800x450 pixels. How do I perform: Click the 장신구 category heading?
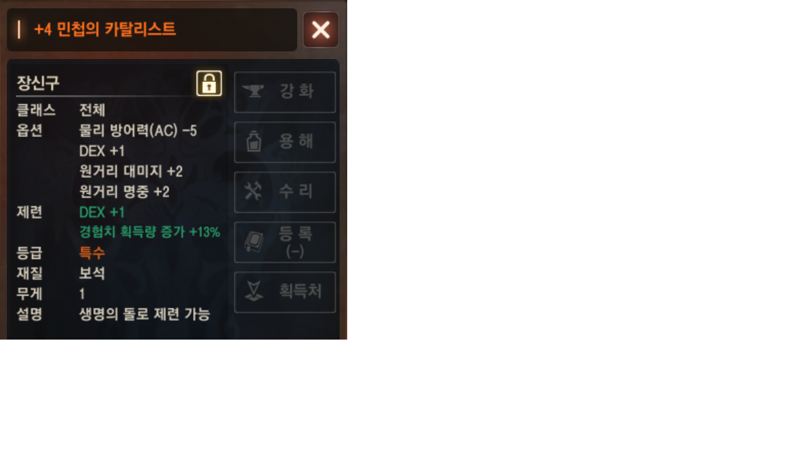coord(38,83)
